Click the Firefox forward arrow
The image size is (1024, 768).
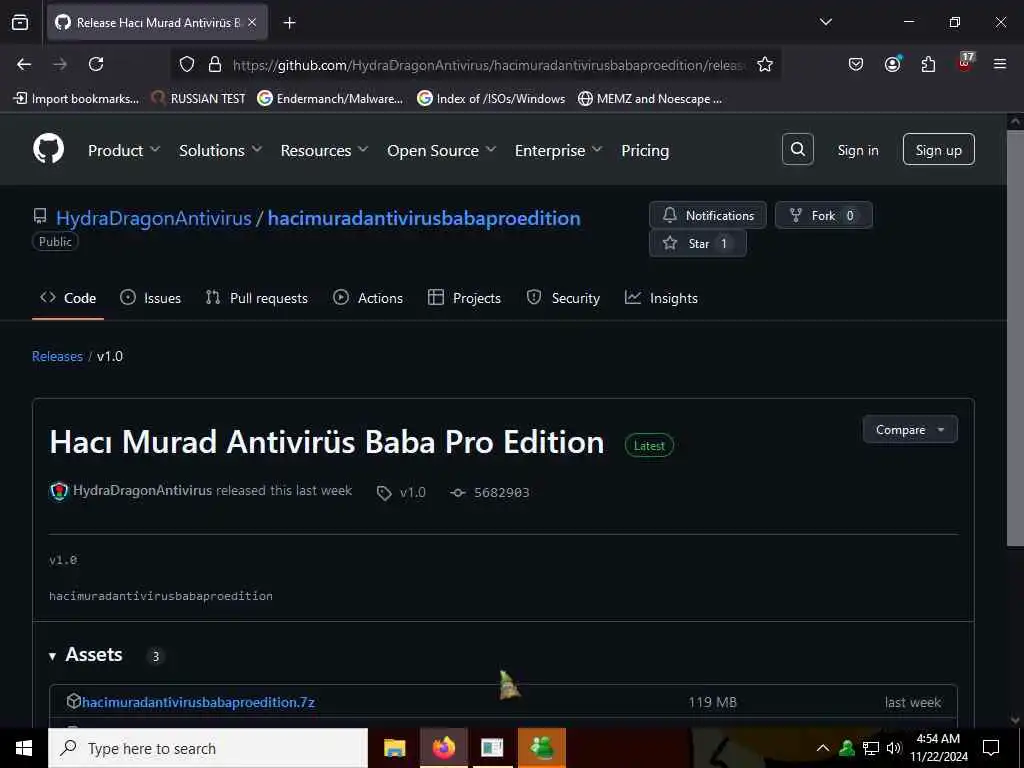(x=60, y=64)
